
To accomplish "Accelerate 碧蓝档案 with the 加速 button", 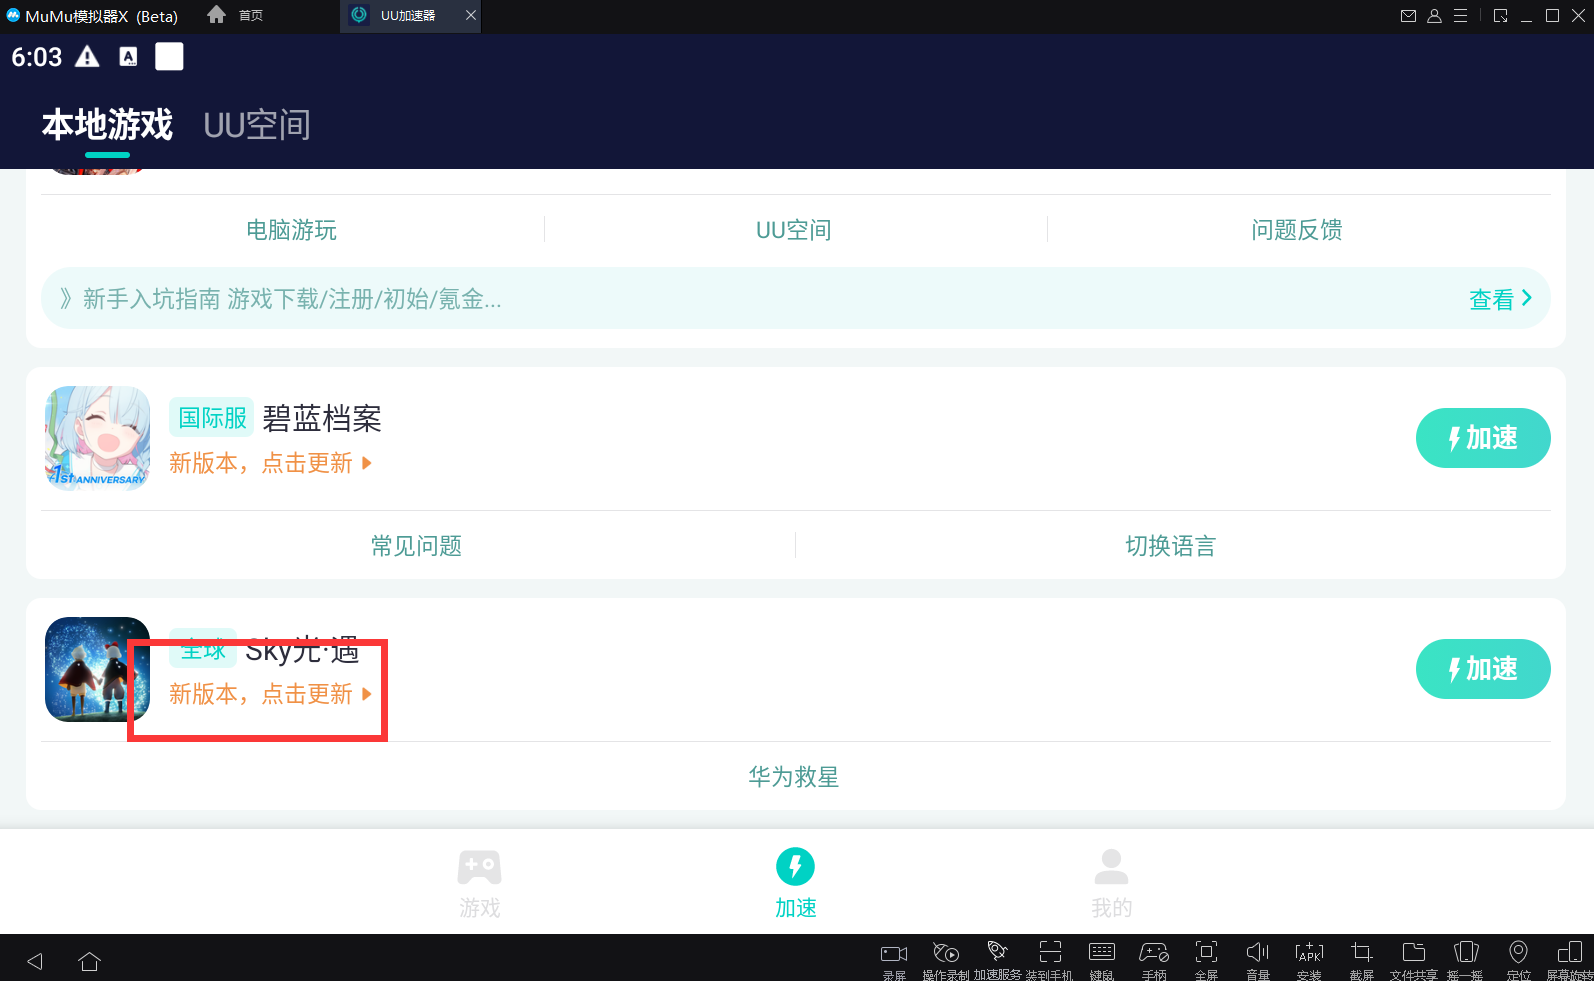I will click(x=1483, y=438).
